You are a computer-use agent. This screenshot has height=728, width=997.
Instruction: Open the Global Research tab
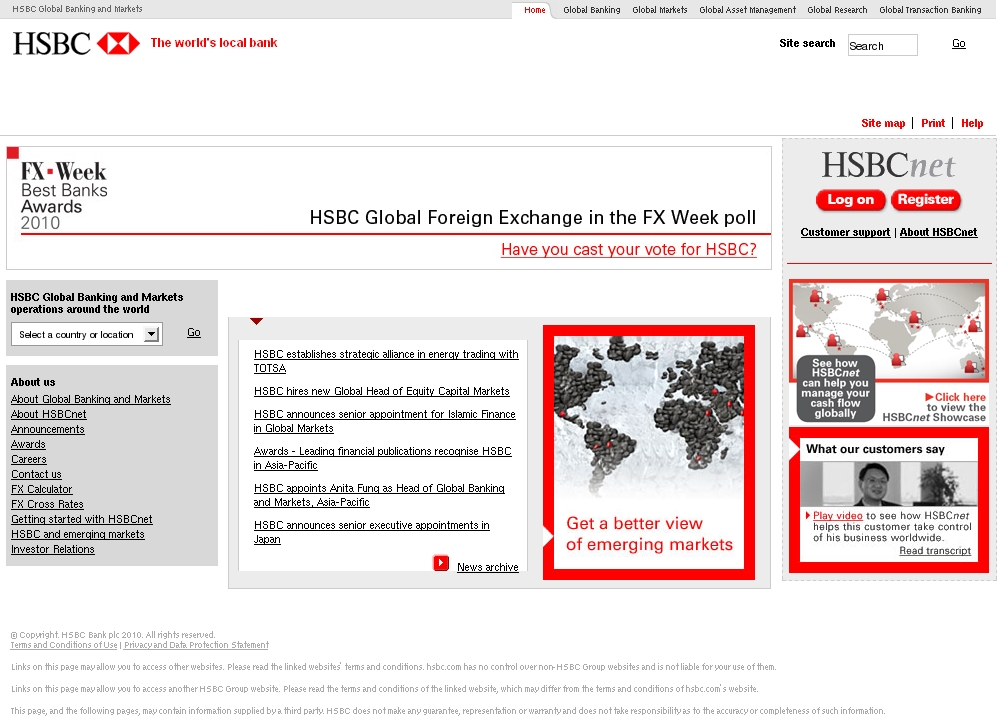tap(837, 10)
